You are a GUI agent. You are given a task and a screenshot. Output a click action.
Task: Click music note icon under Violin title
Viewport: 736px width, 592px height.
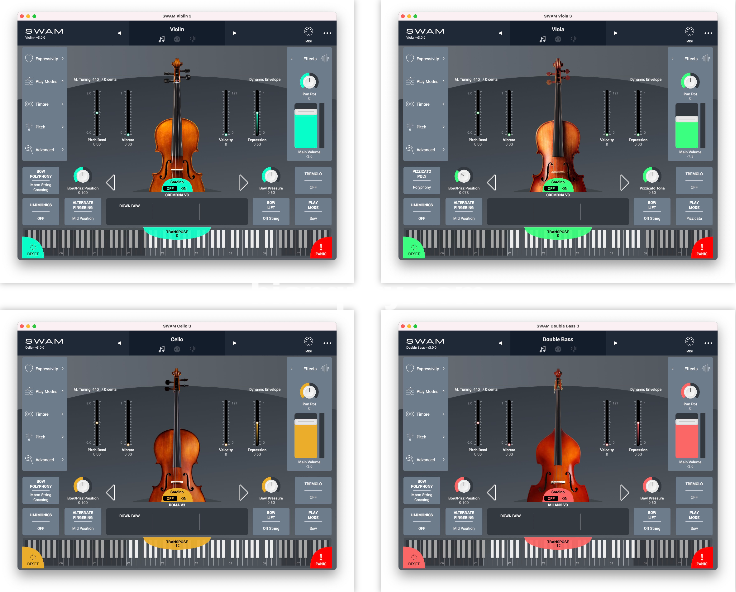pyautogui.click(x=161, y=39)
